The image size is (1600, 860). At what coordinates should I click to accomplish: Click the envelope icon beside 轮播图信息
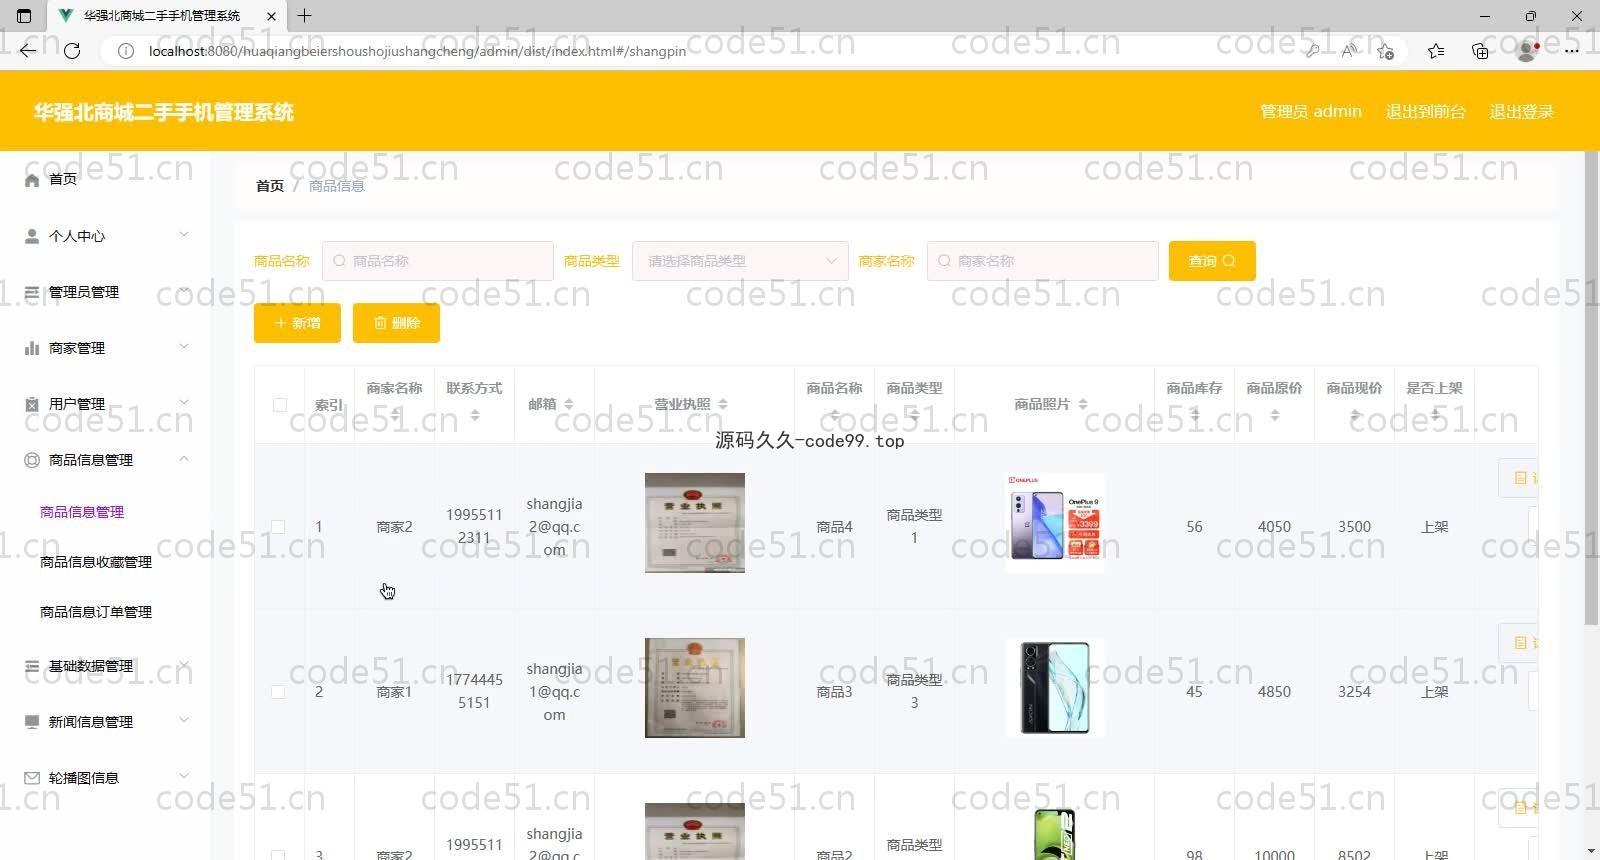pos(32,778)
